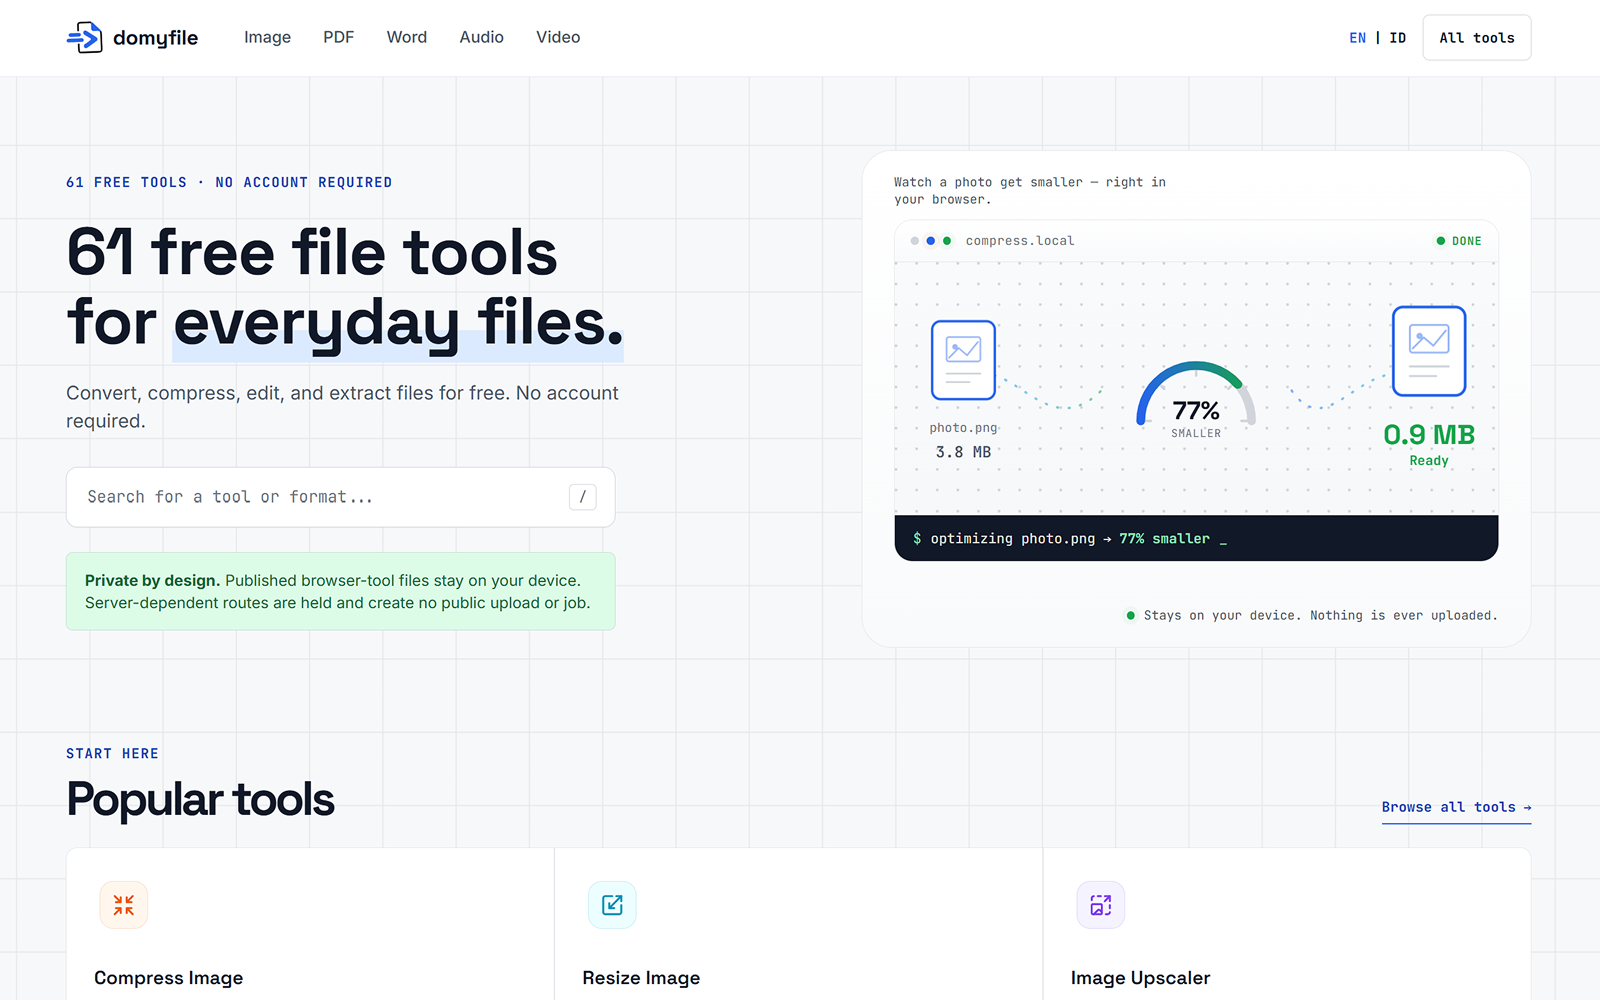Open the Audio menu

[x=481, y=37]
